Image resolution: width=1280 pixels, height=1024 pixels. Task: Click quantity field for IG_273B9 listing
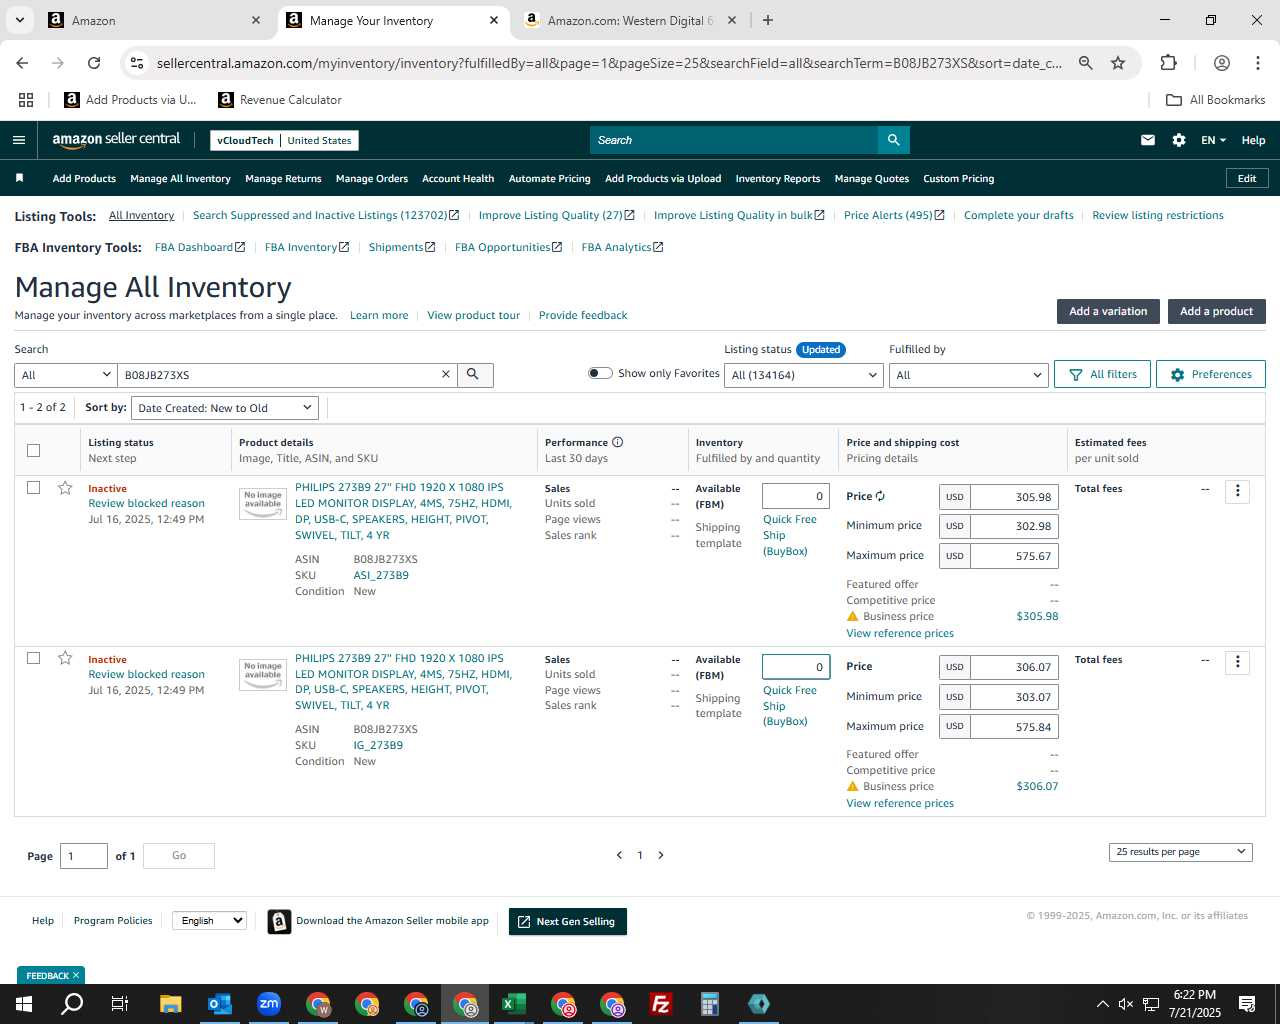796,666
